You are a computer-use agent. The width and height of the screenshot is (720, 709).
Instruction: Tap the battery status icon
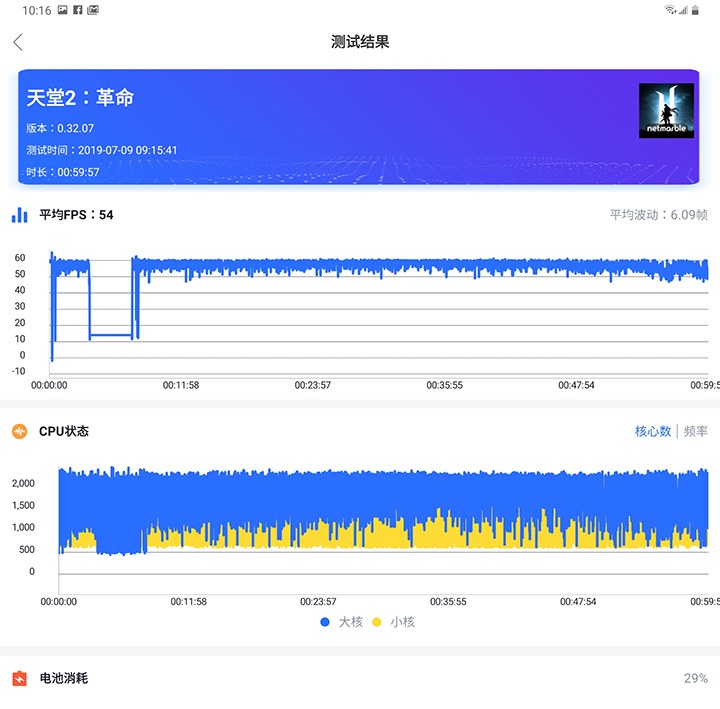point(695,10)
